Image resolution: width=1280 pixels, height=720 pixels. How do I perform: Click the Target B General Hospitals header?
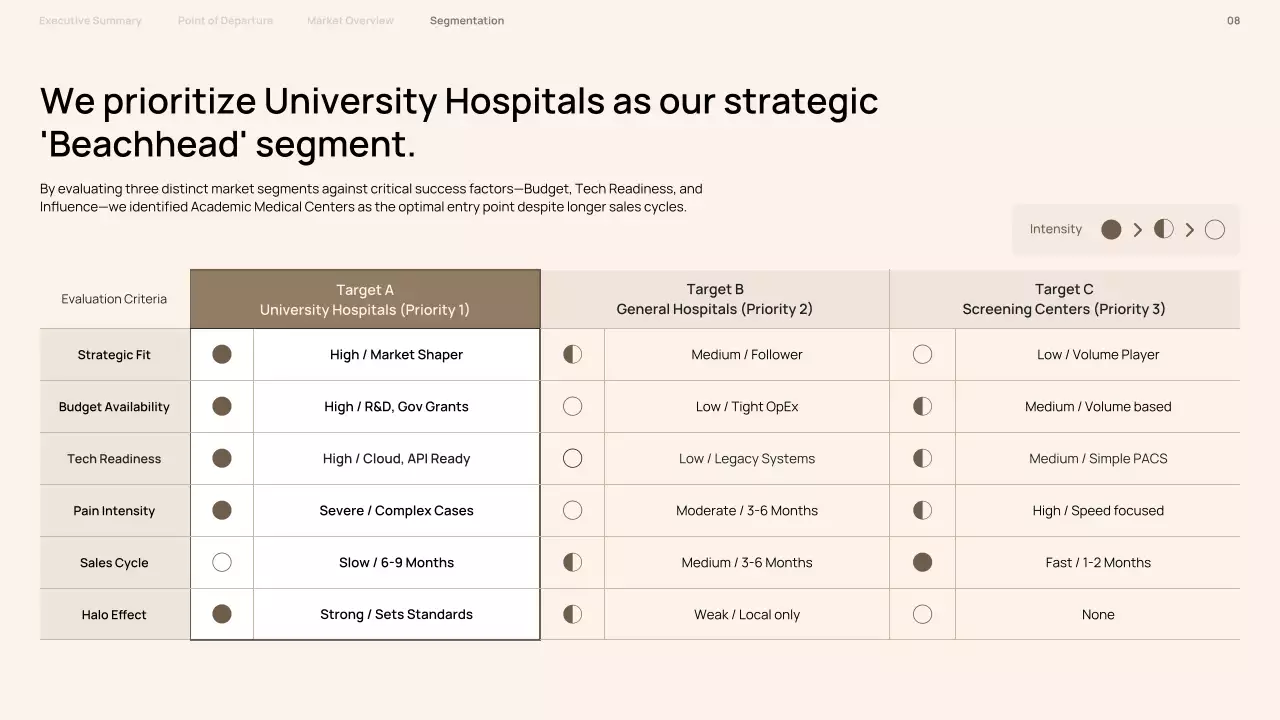tap(714, 299)
